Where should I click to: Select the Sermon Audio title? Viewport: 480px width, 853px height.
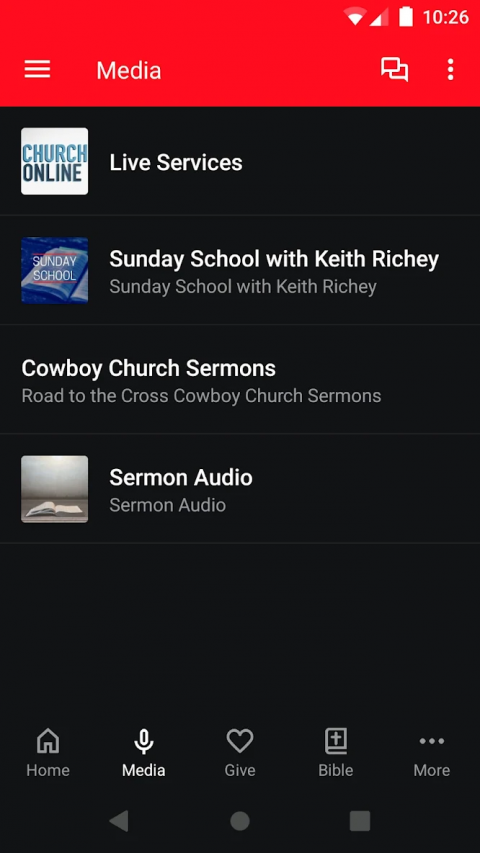click(181, 478)
